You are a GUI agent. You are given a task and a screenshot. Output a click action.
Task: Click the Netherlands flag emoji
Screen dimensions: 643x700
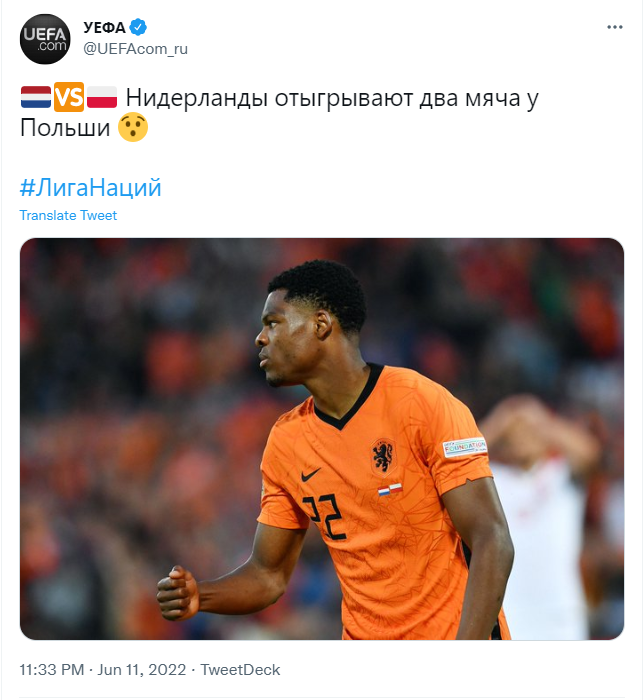coord(36,97)
